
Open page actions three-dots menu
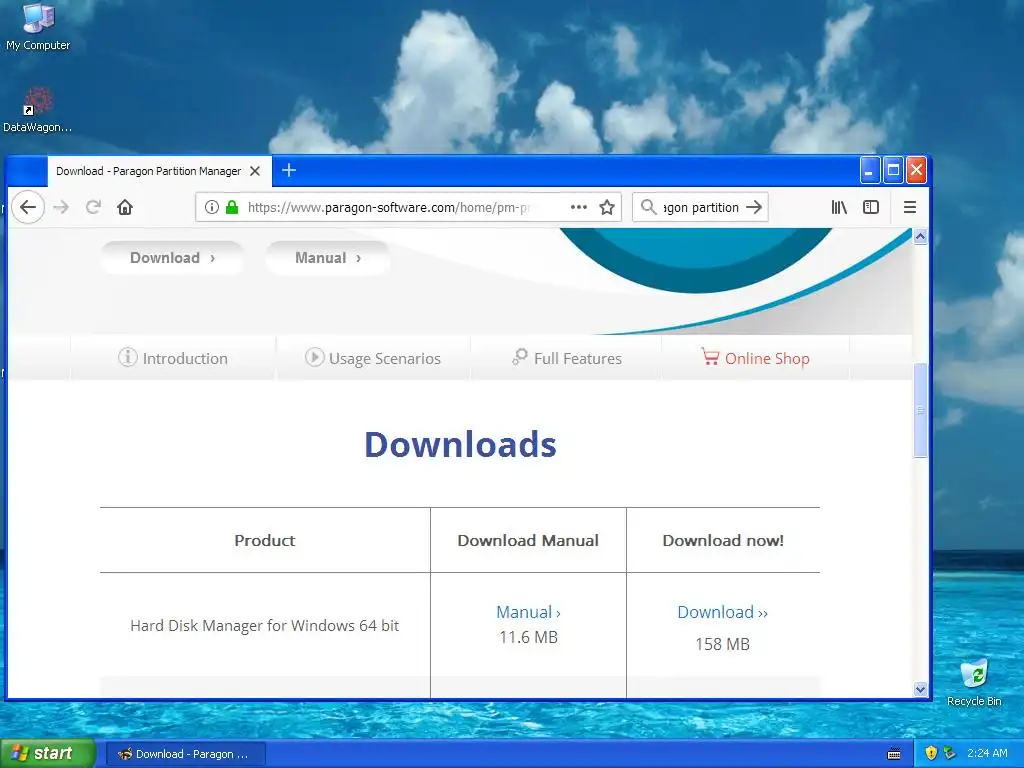click(579, 207)
